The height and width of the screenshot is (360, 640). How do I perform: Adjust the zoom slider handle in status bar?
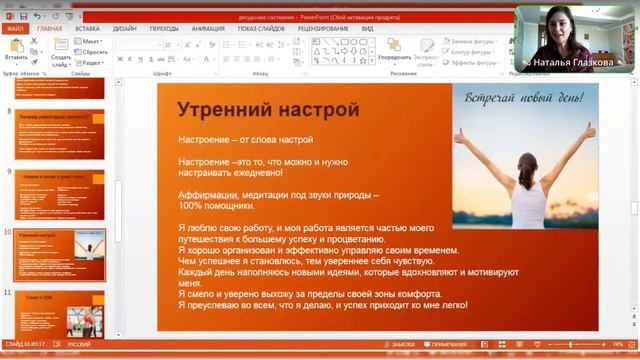pyautogui.click(x=571, y=344)
